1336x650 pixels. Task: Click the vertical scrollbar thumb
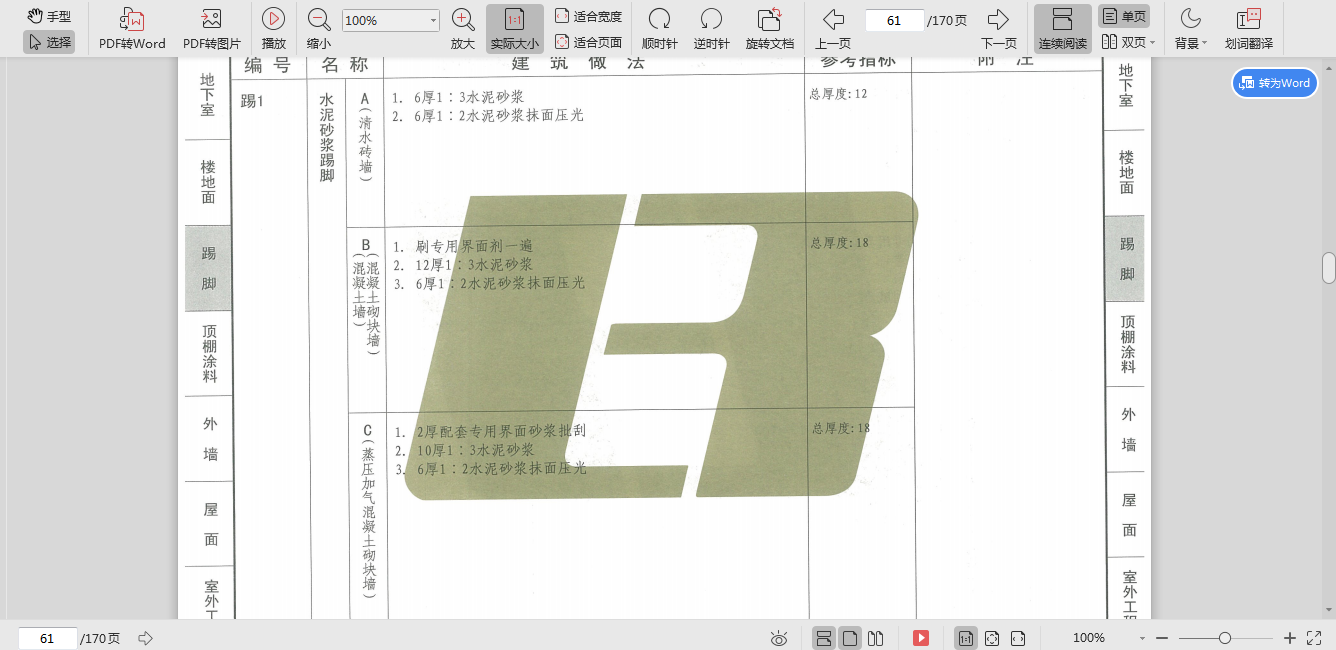coord(1329,268)
